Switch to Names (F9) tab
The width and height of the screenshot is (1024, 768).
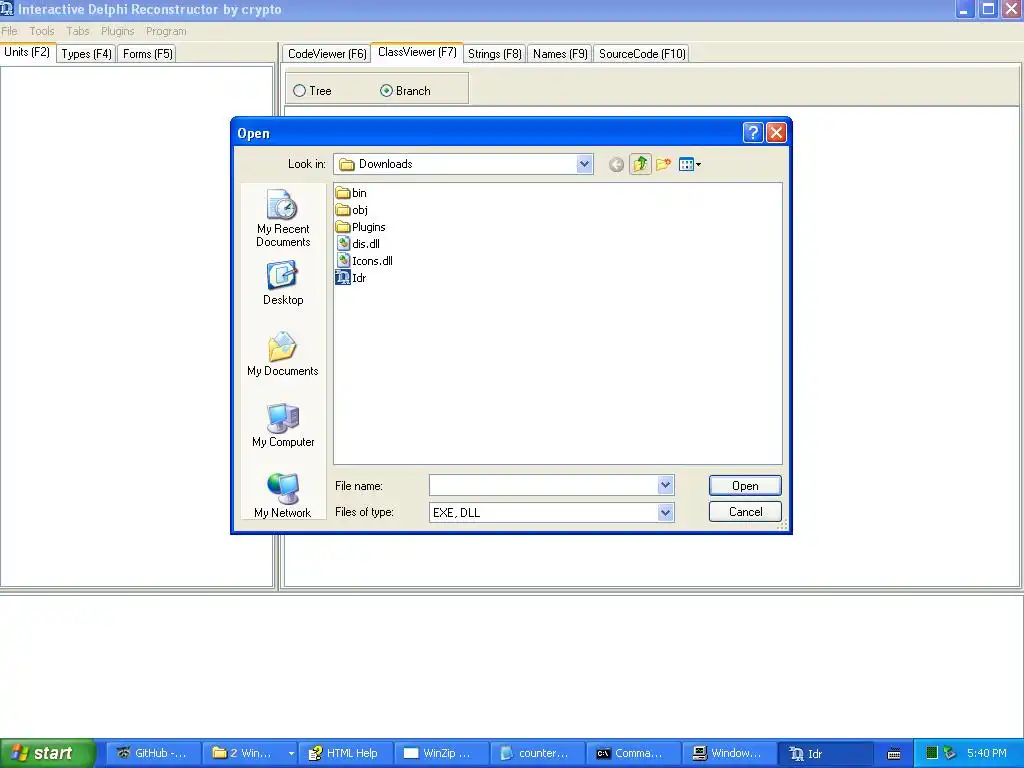point(560,54)
